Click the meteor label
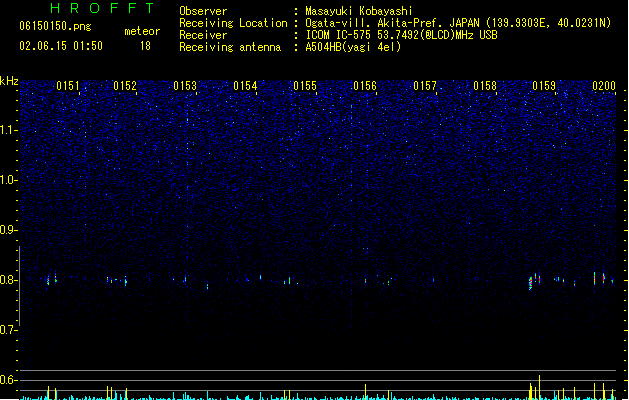This screenshot has height=400, width=629. [x=142, y=31]
